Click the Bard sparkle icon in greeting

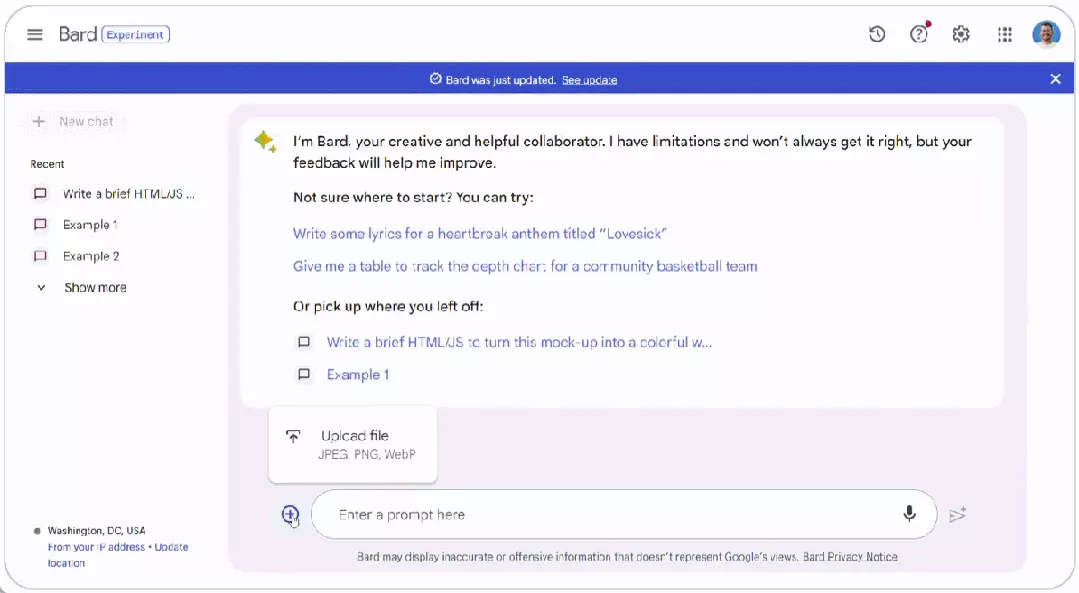[x=266, y=141]
